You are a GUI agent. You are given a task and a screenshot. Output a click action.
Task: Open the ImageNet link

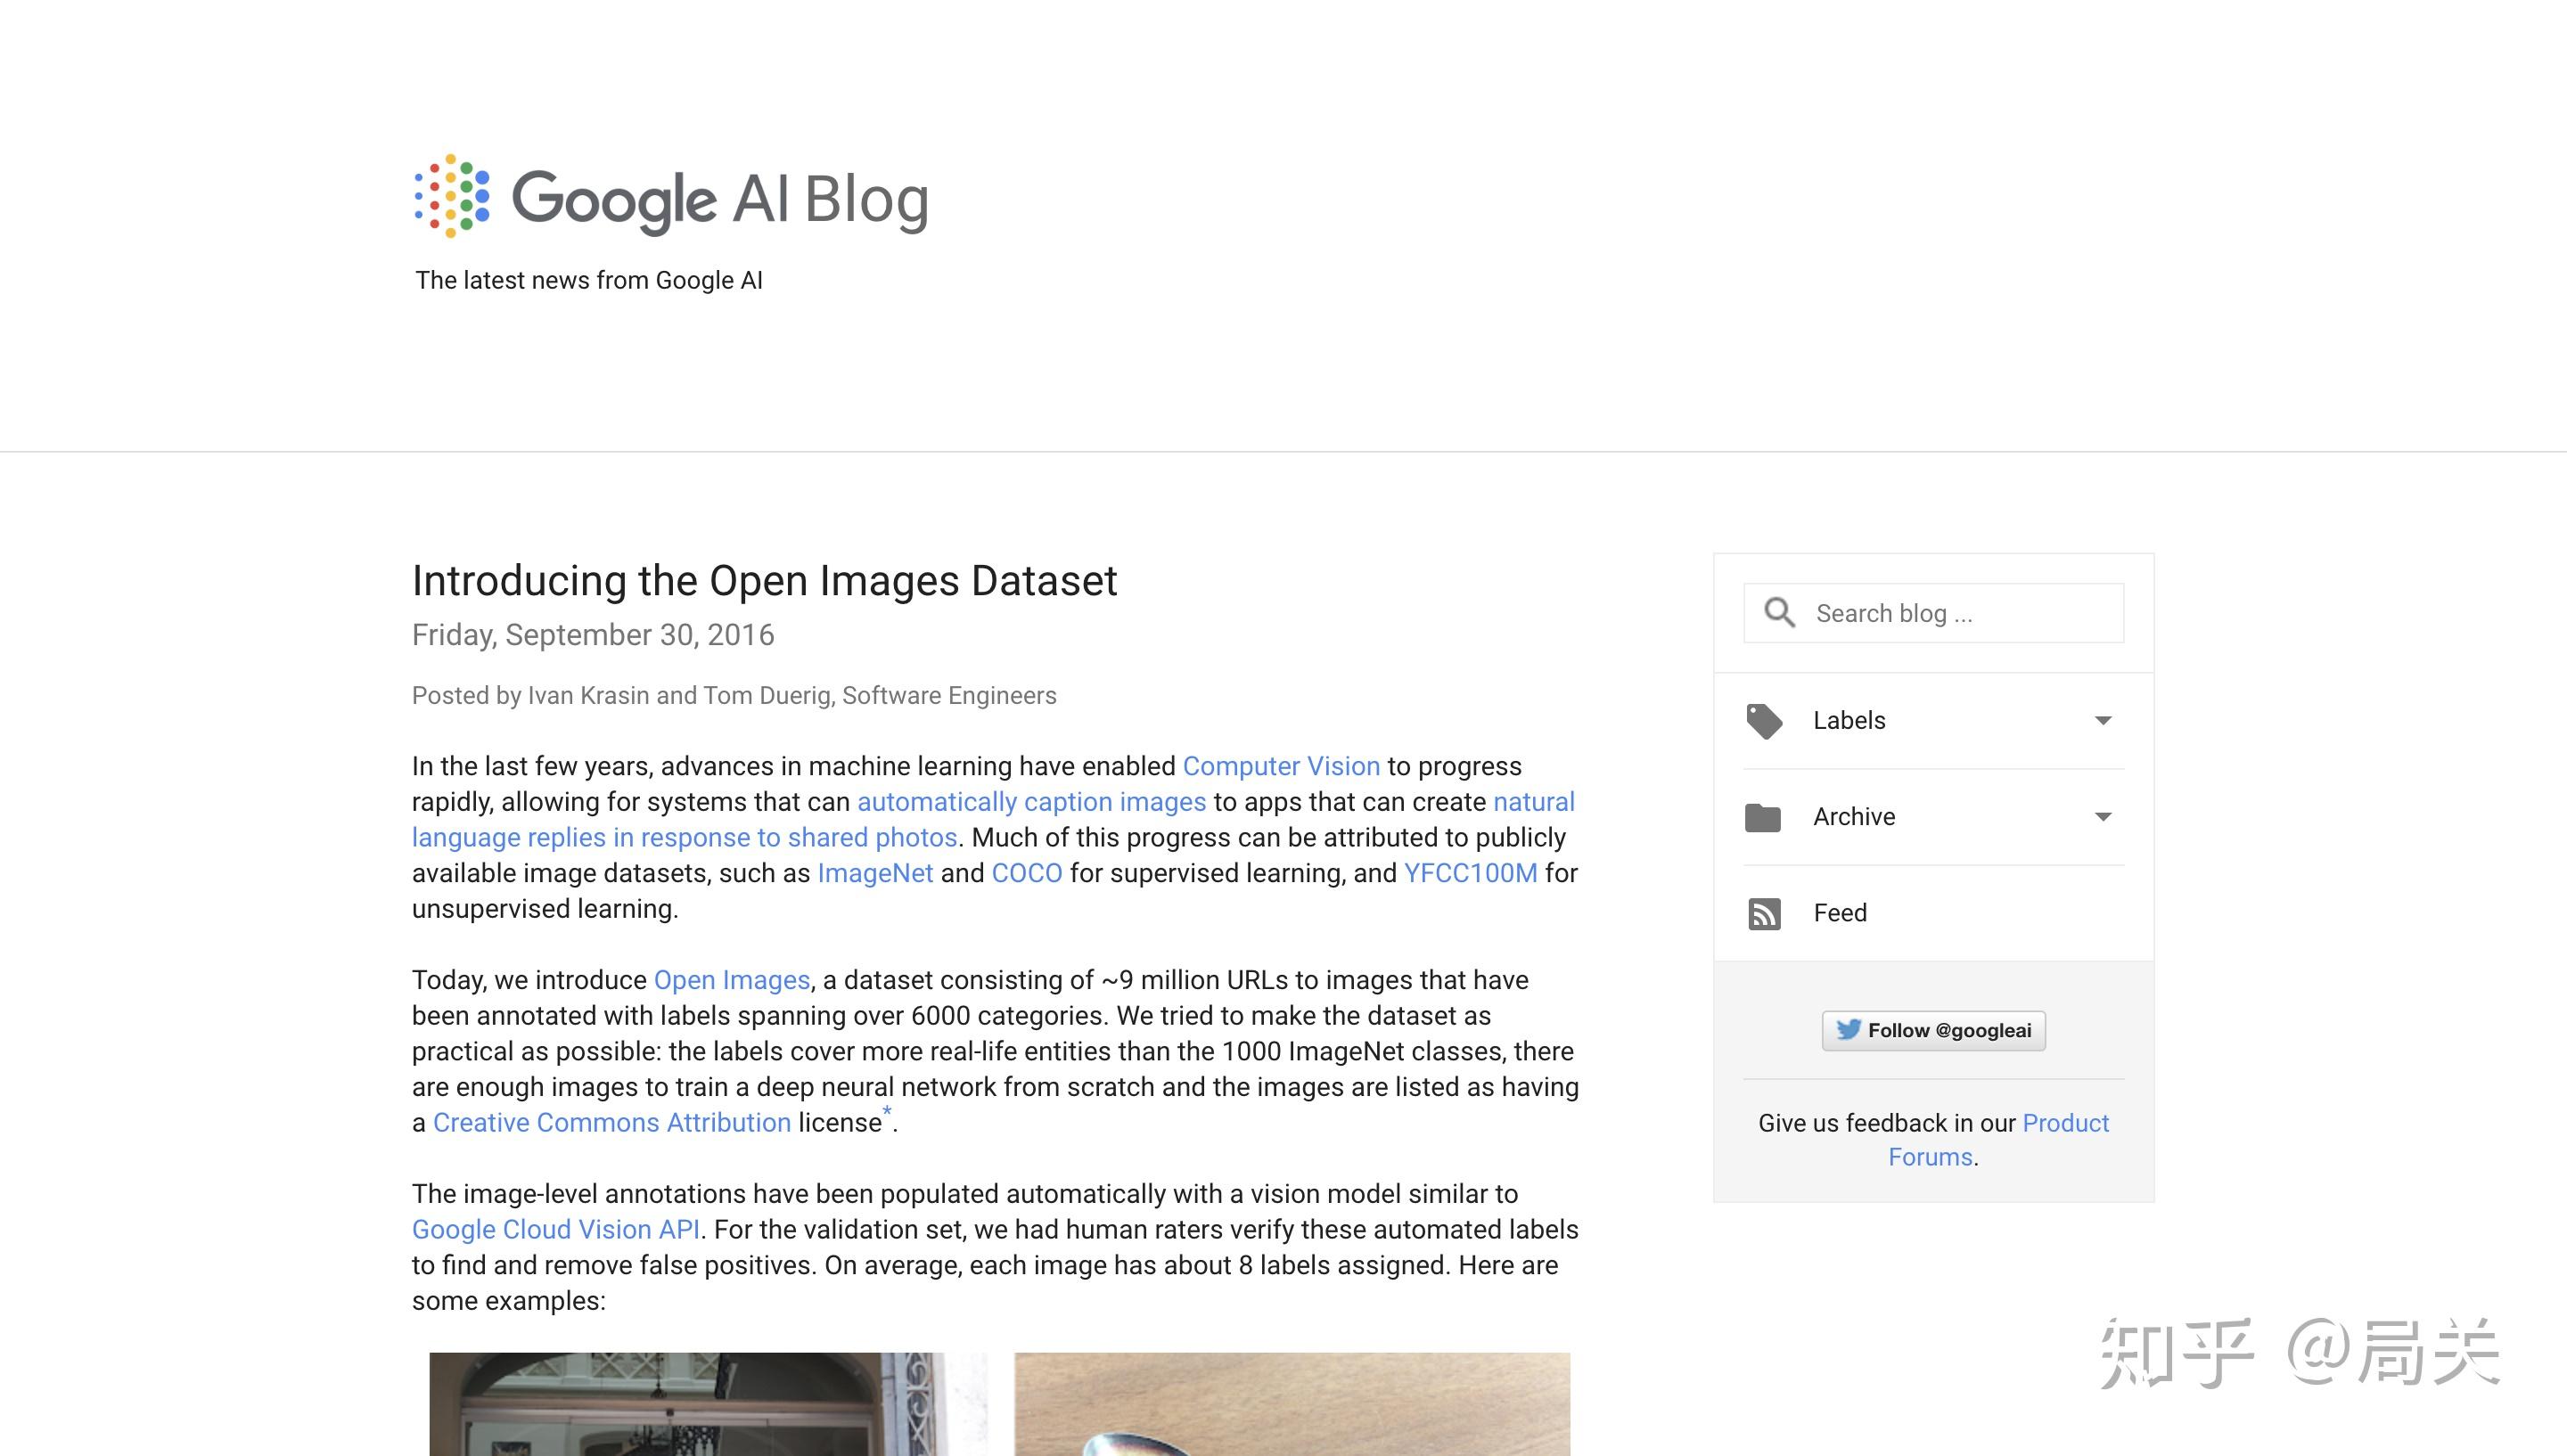pos(874,873)
